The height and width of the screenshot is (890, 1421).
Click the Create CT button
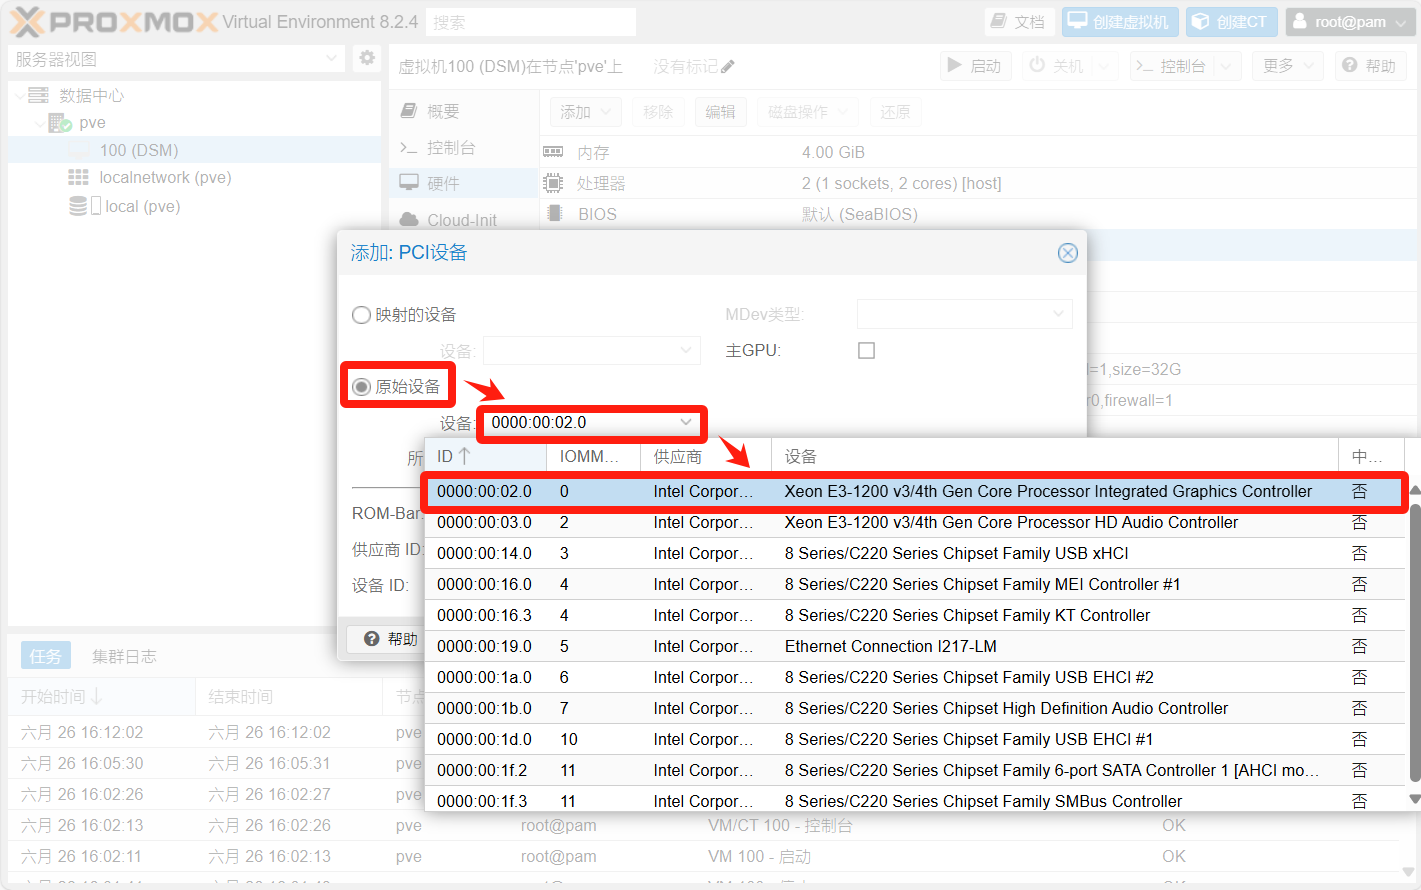coord(1230,22)
